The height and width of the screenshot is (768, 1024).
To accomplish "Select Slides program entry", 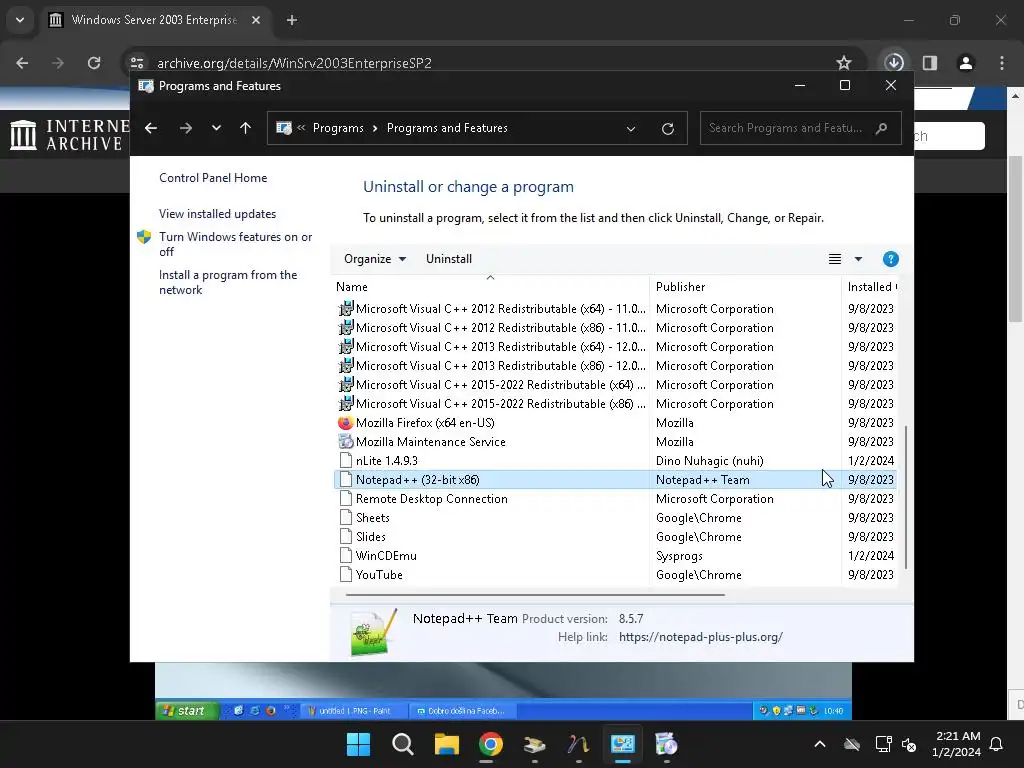I will (x=615, y=536).
